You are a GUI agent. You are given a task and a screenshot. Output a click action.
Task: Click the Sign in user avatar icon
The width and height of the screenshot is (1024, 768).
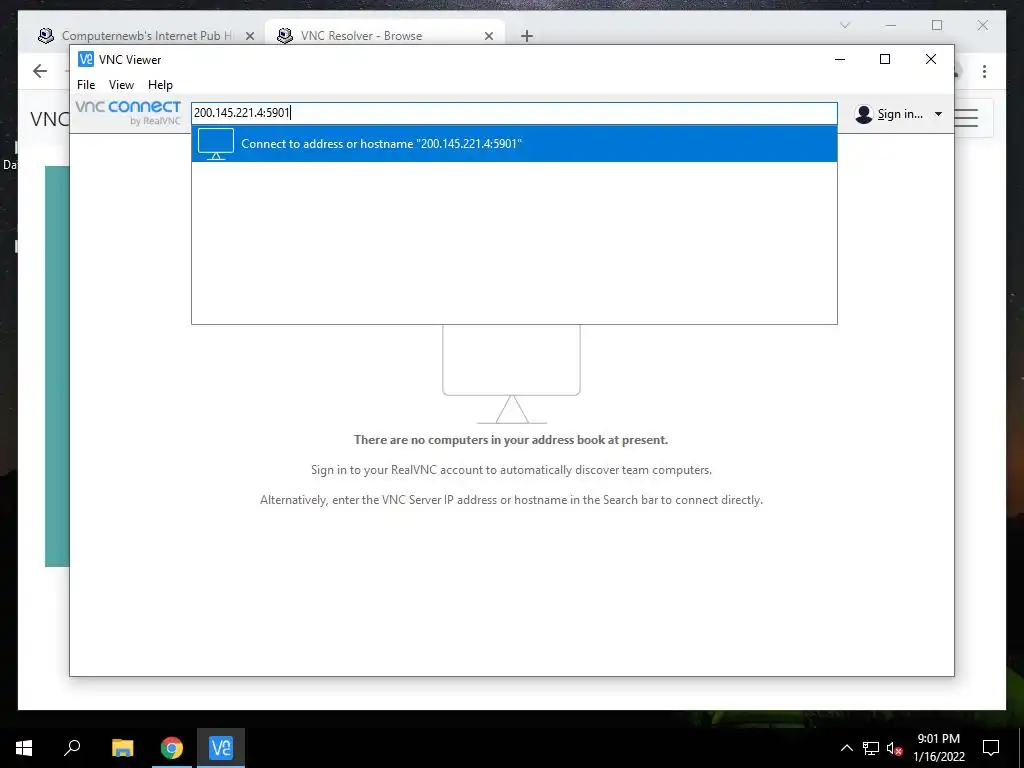[x=863, y=114]
